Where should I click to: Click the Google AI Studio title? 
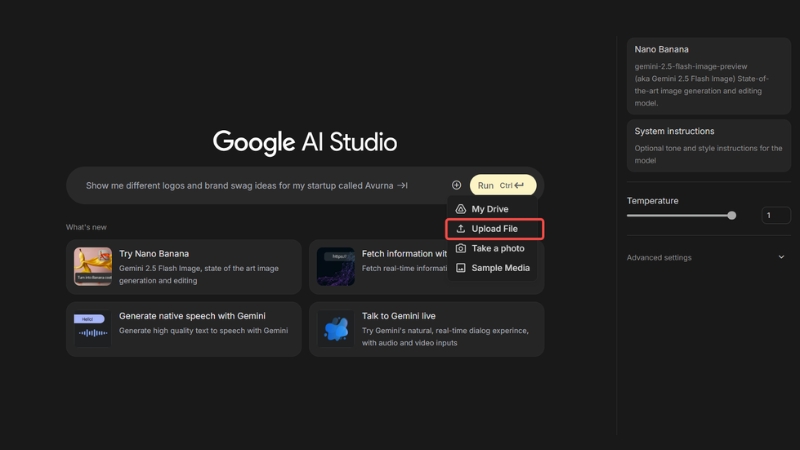click(305, 142)
